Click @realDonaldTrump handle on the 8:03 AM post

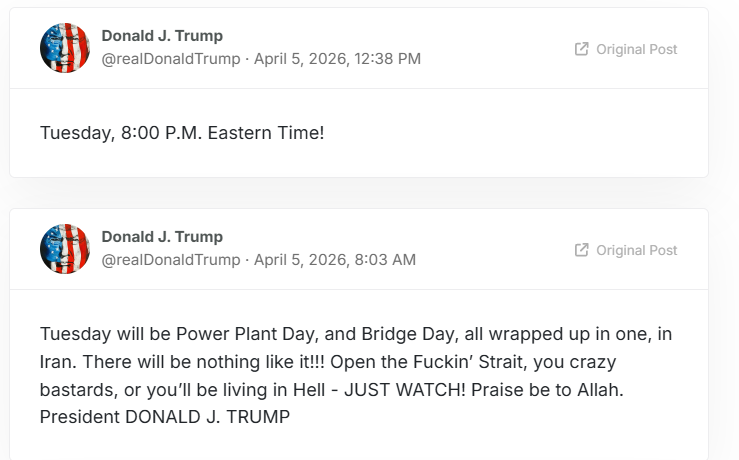[171, 260]
